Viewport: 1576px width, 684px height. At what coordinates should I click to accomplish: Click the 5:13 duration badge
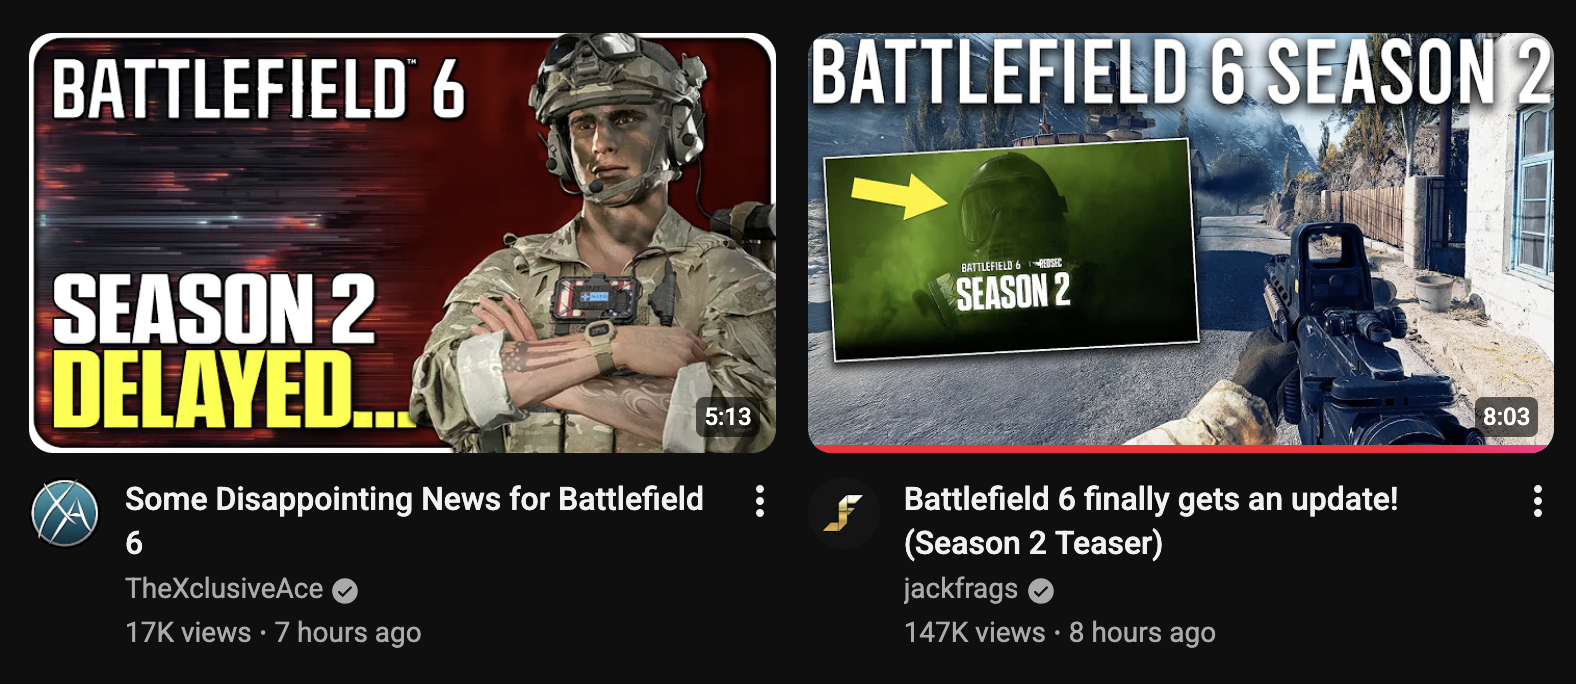(x=728, y=417)
